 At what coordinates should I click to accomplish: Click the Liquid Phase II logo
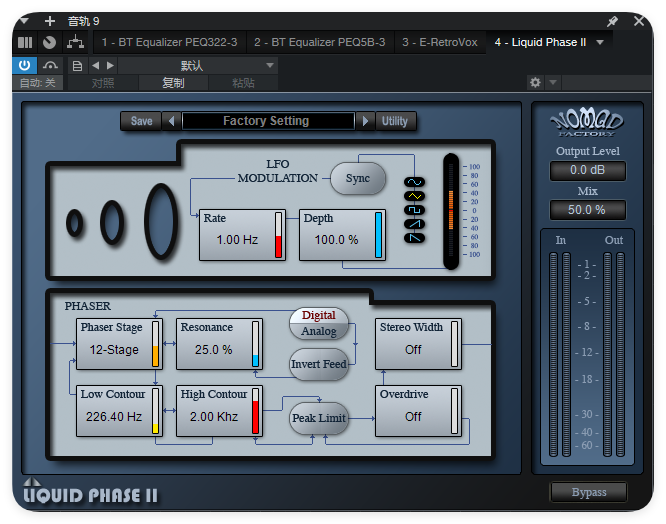(90, 492)
